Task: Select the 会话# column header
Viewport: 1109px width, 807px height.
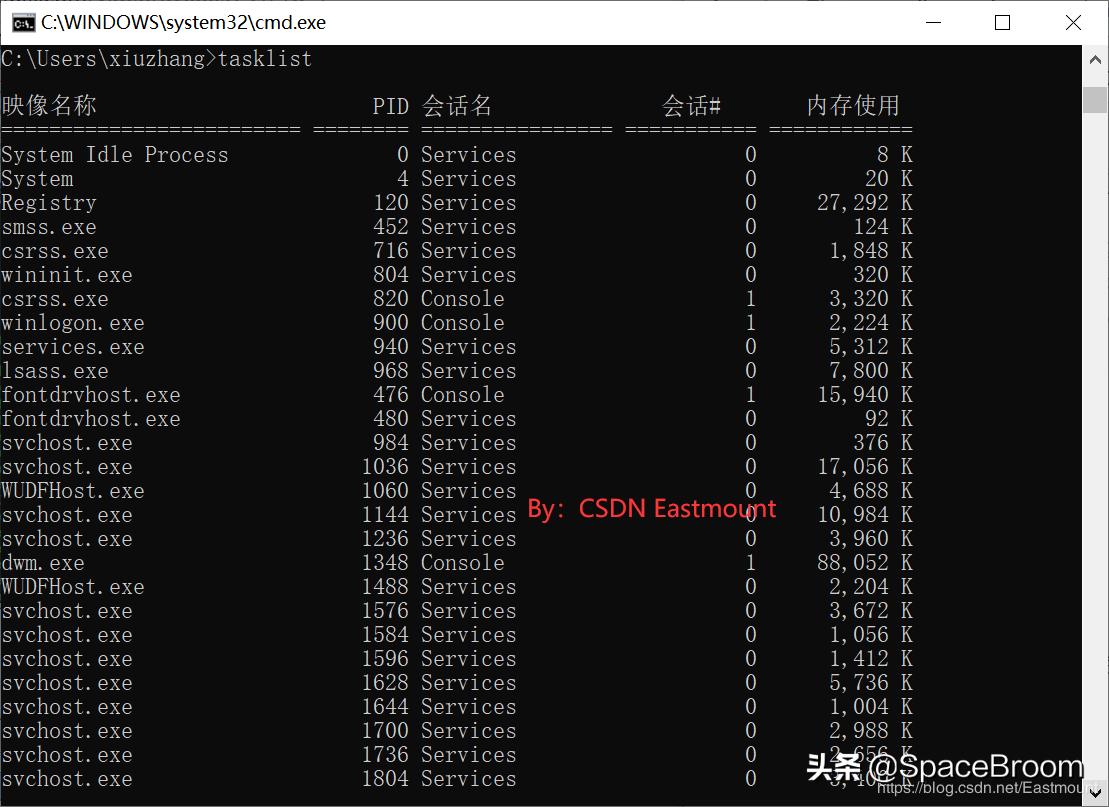Action: pos(691,105)
